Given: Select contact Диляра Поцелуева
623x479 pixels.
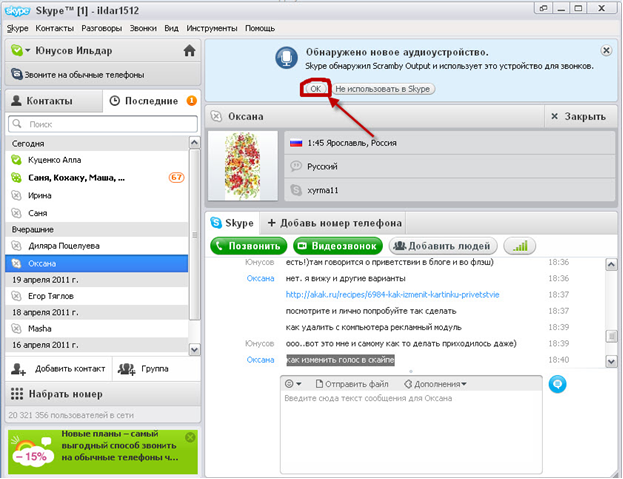Looking at the screenshot, I should 97,246.
